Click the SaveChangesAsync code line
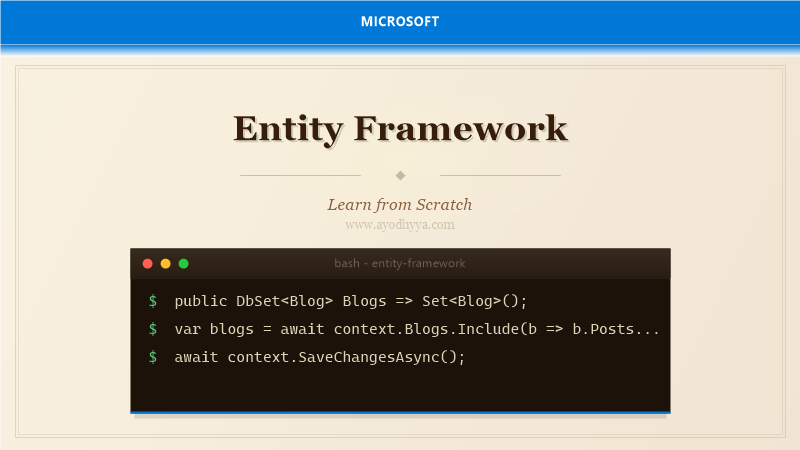This screenshot has width=800, height=450. pyautogui.click(x=320, y=357)
